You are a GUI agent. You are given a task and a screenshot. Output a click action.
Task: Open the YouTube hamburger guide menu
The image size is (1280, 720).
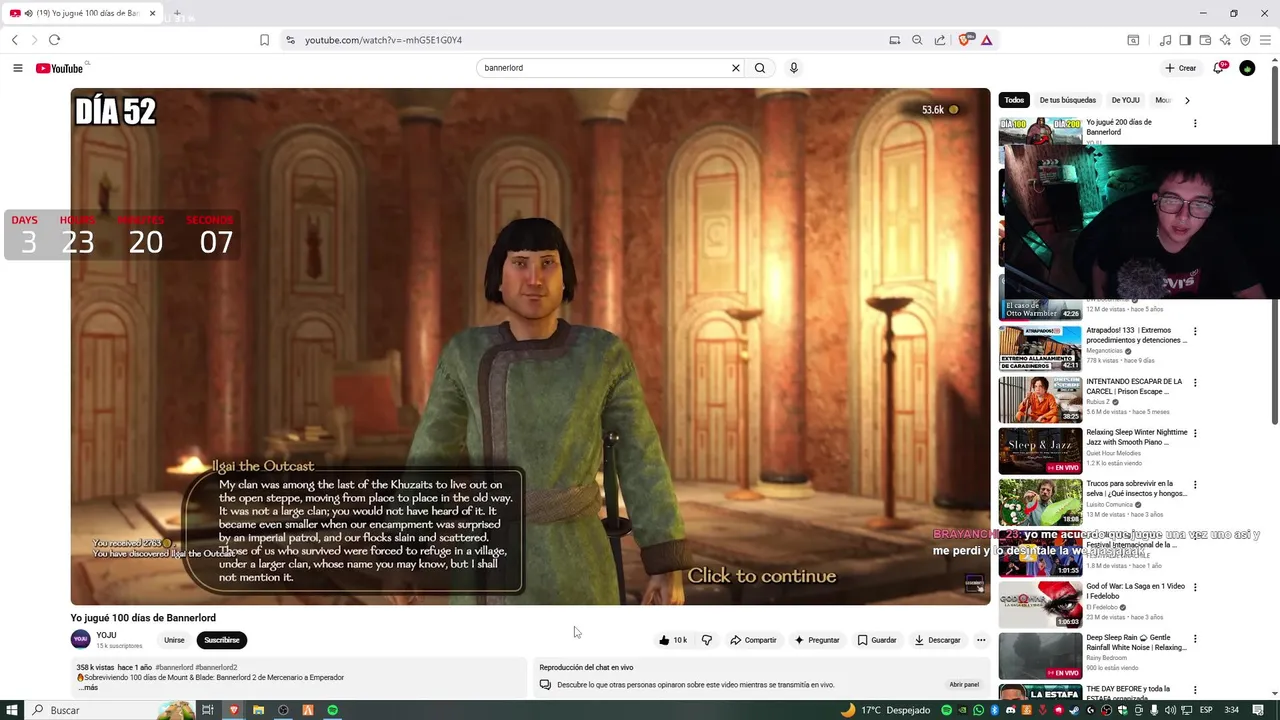tap(18, 68)
